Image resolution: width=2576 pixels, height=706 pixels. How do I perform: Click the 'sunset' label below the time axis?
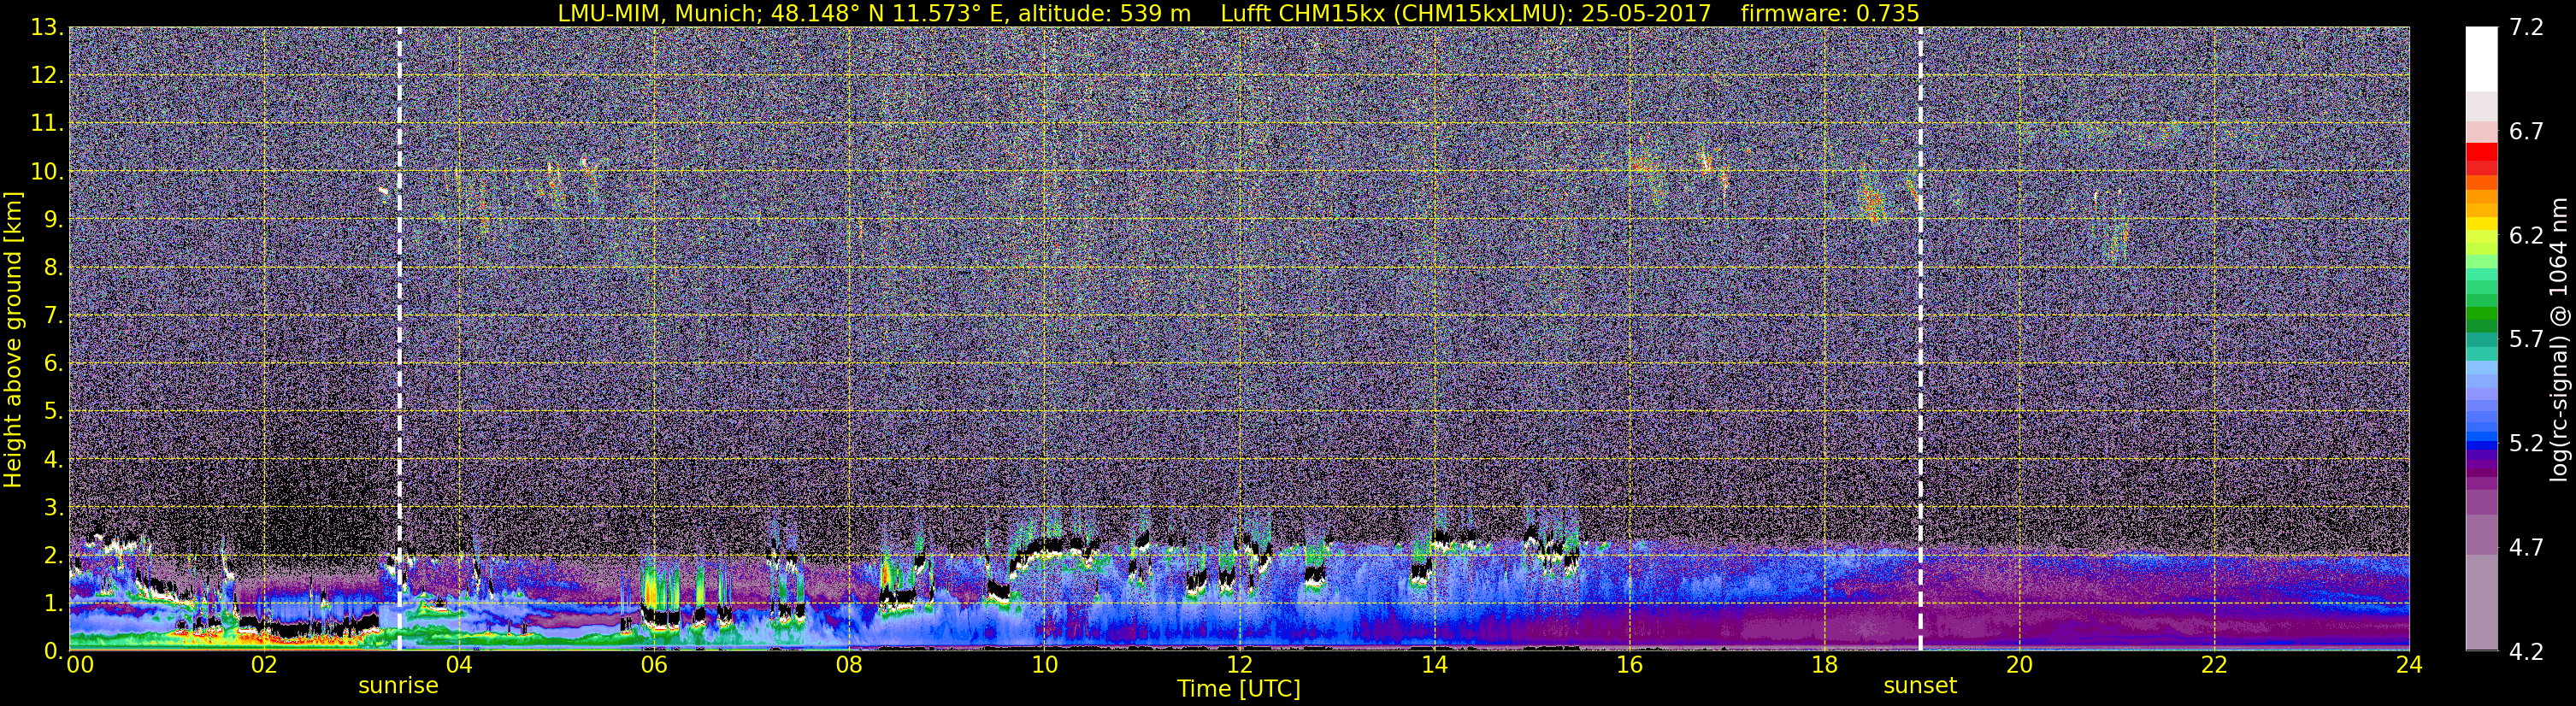tap(1920, 686)
